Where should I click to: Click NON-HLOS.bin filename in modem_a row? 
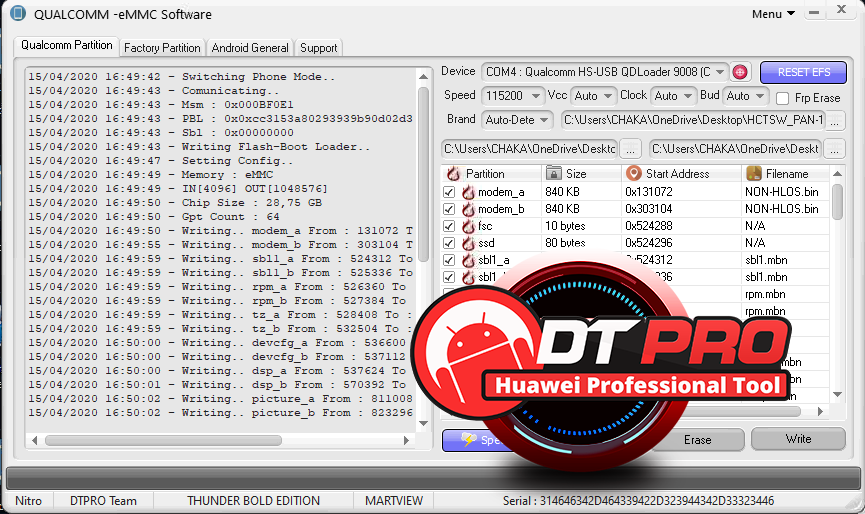pos(782,192)
